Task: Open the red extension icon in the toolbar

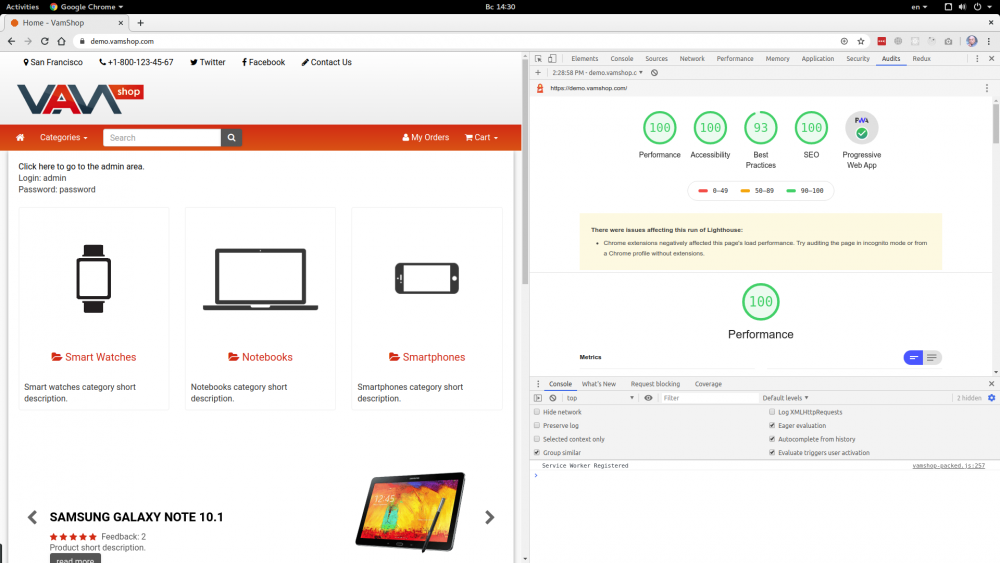Action: click(x=881, y=41)
